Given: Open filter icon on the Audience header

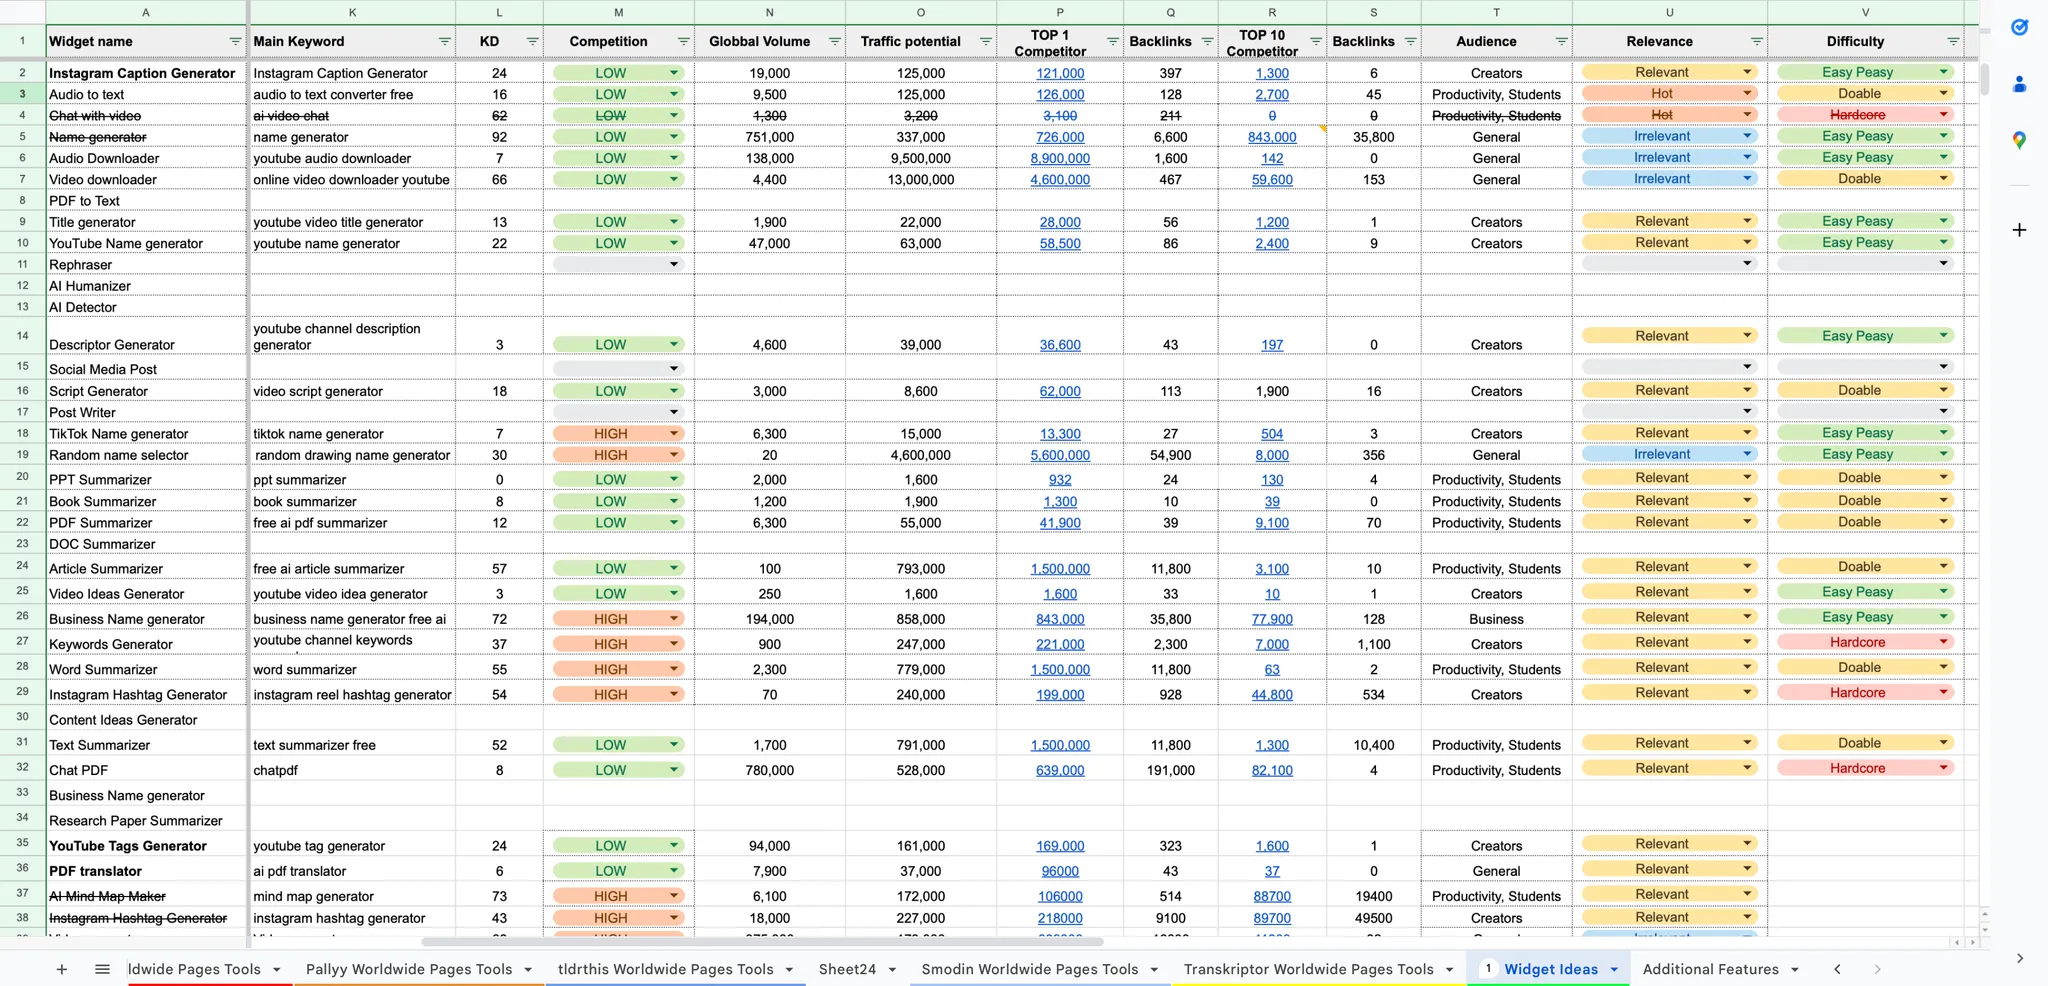Looking at the screenshot, I should click(x=1561, y=41).
